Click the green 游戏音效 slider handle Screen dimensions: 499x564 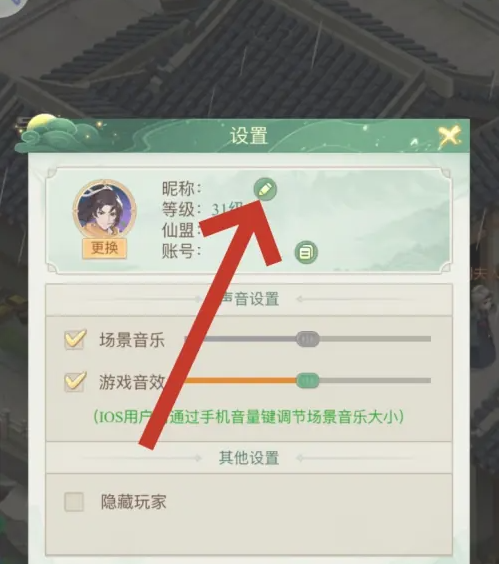click(308, 381)
